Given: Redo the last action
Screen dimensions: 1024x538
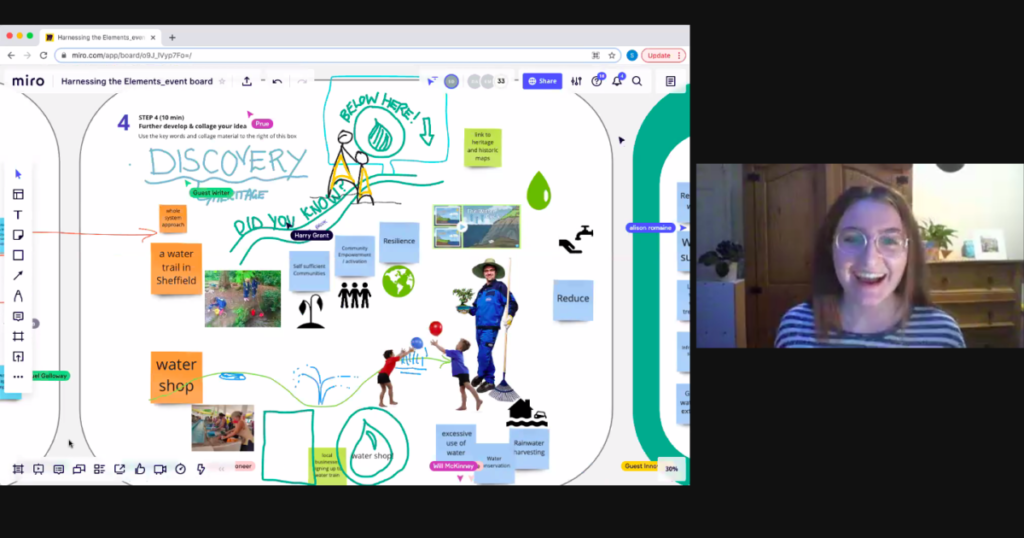Looking at the screenshot, I should (302, 82).
